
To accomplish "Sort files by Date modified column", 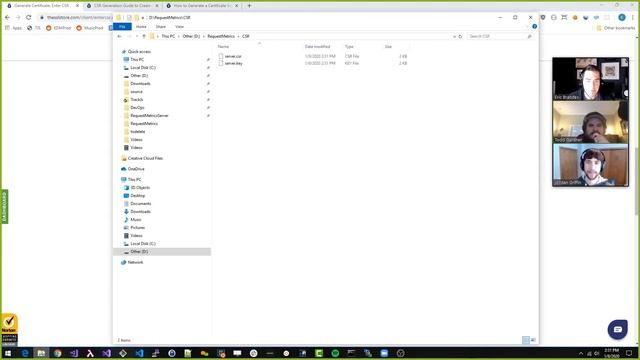I will (317, 47).
